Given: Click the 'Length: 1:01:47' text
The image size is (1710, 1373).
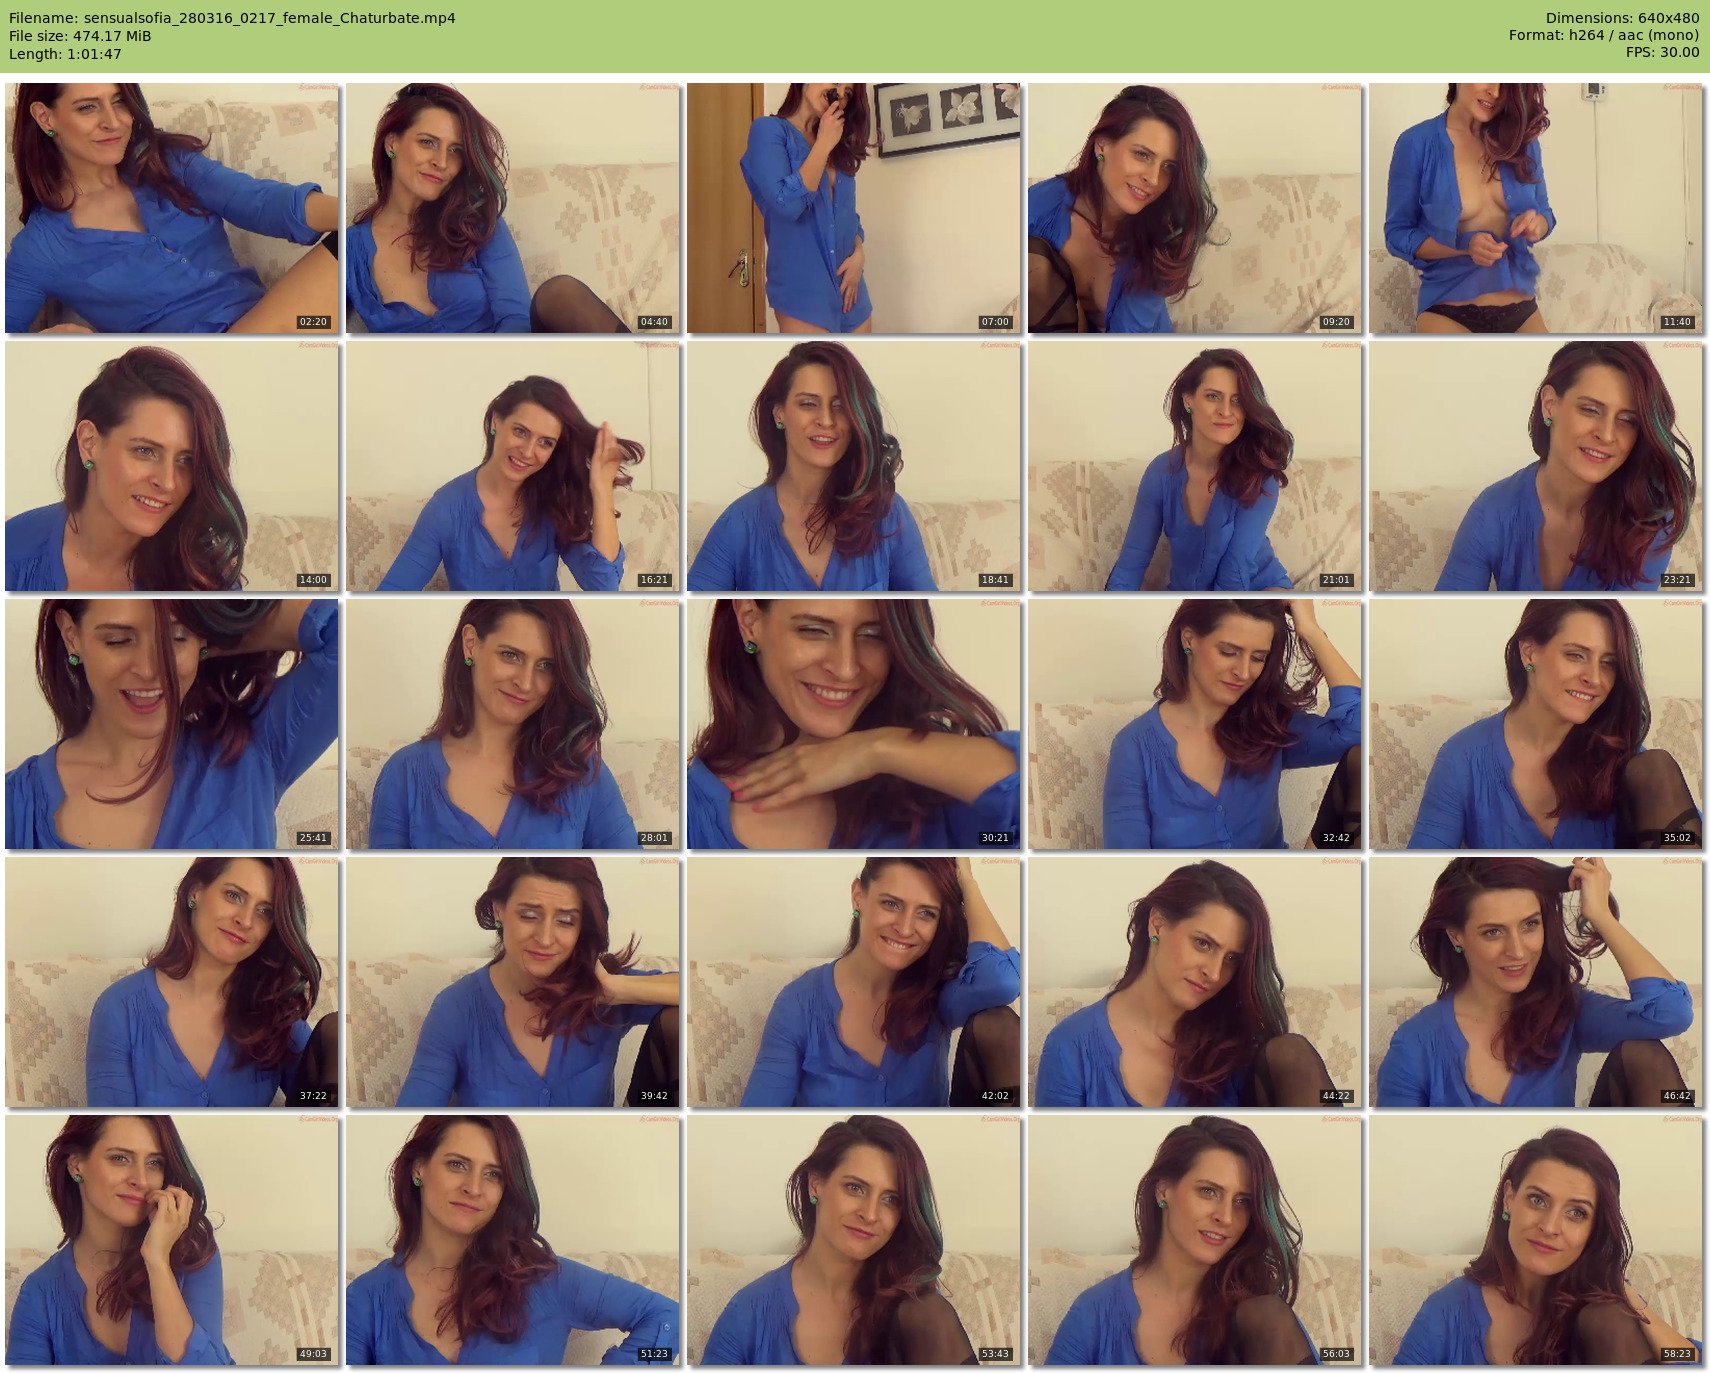Looking at the screenshot, I should pos(65,54).
